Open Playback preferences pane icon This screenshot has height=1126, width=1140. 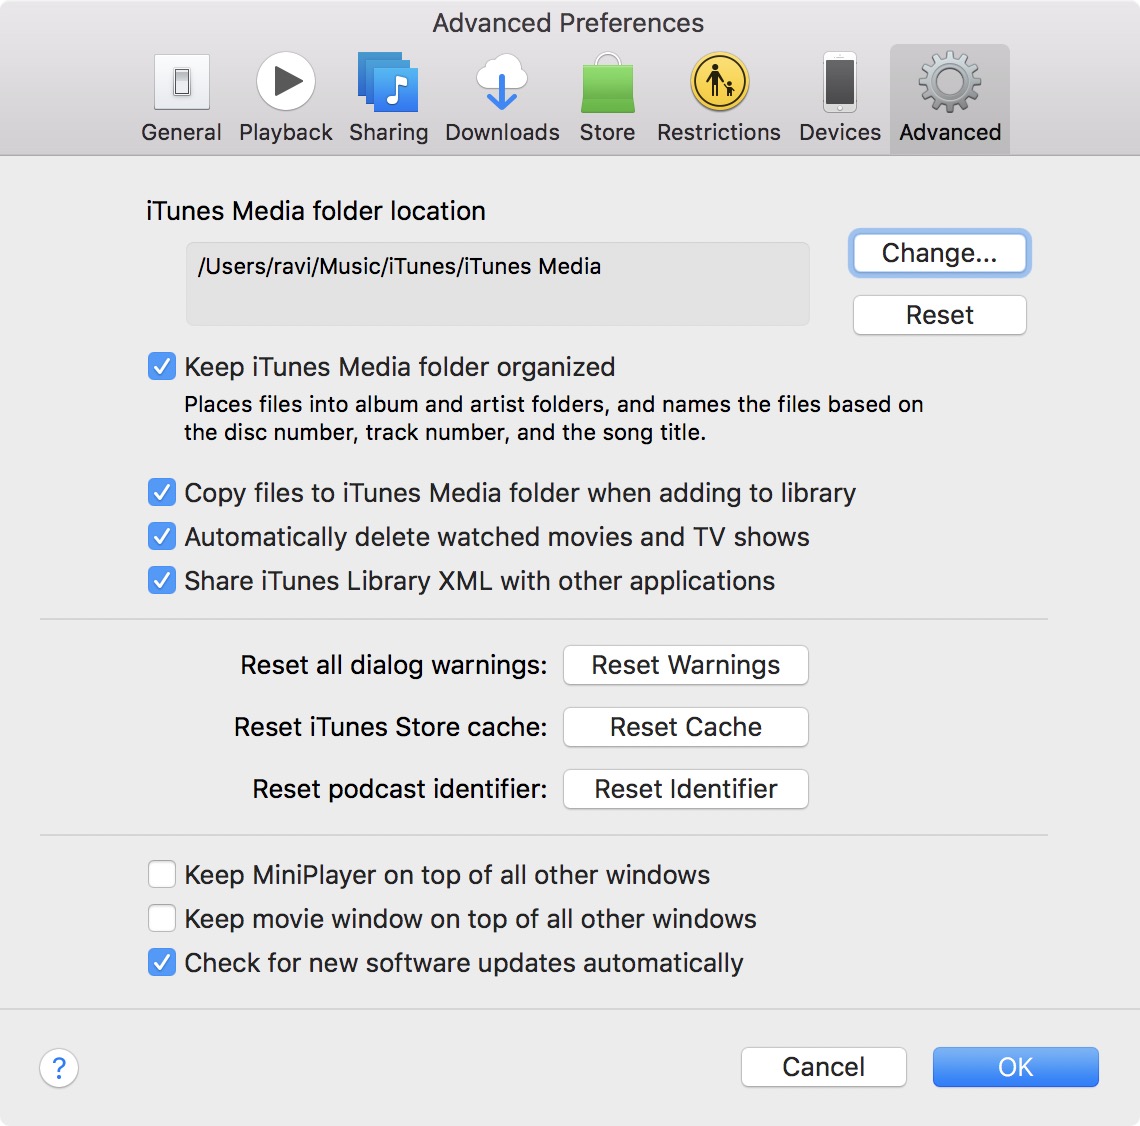tap(286, 81)
